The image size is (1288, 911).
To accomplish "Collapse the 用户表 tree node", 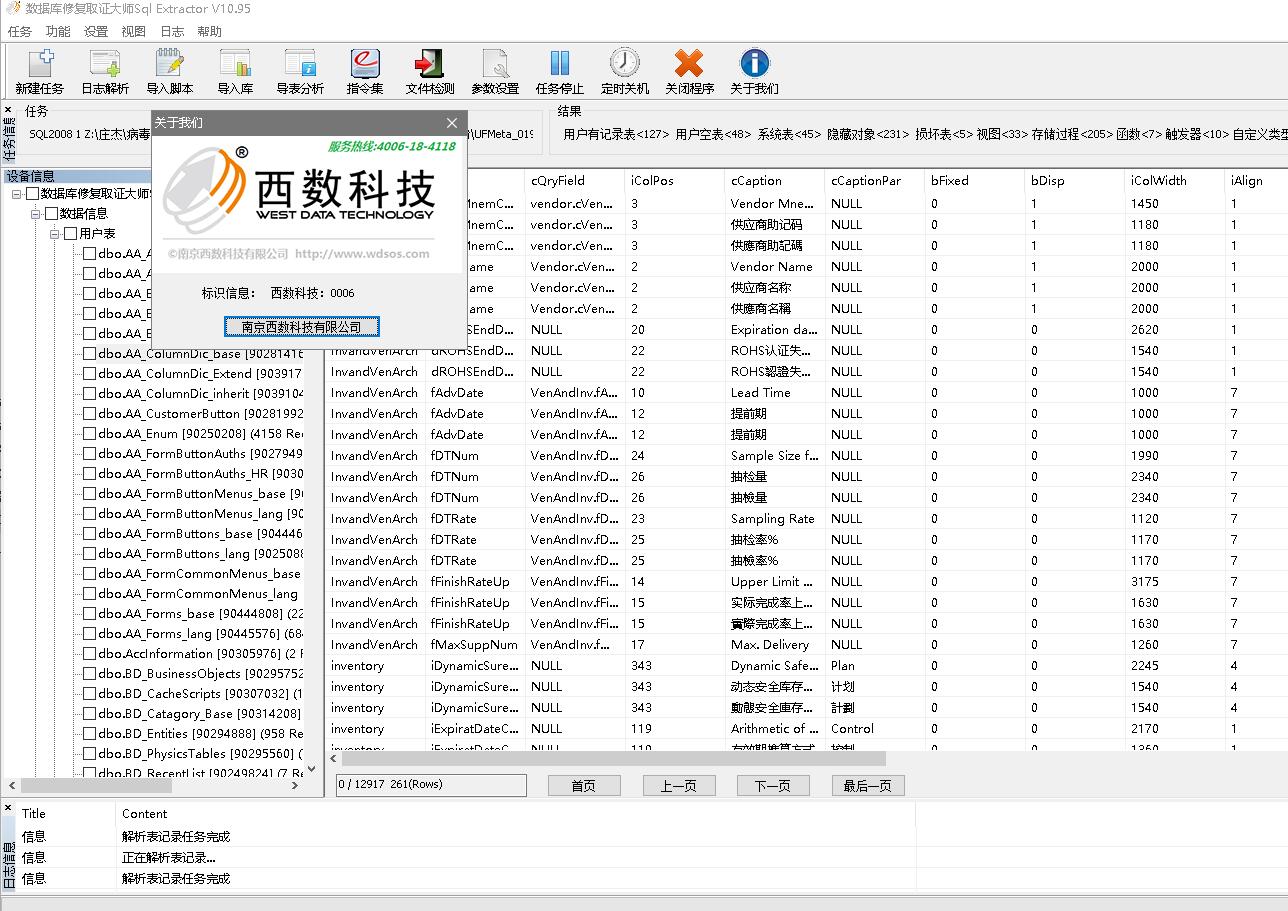I will pyautogui.click(x=54, y=234).
